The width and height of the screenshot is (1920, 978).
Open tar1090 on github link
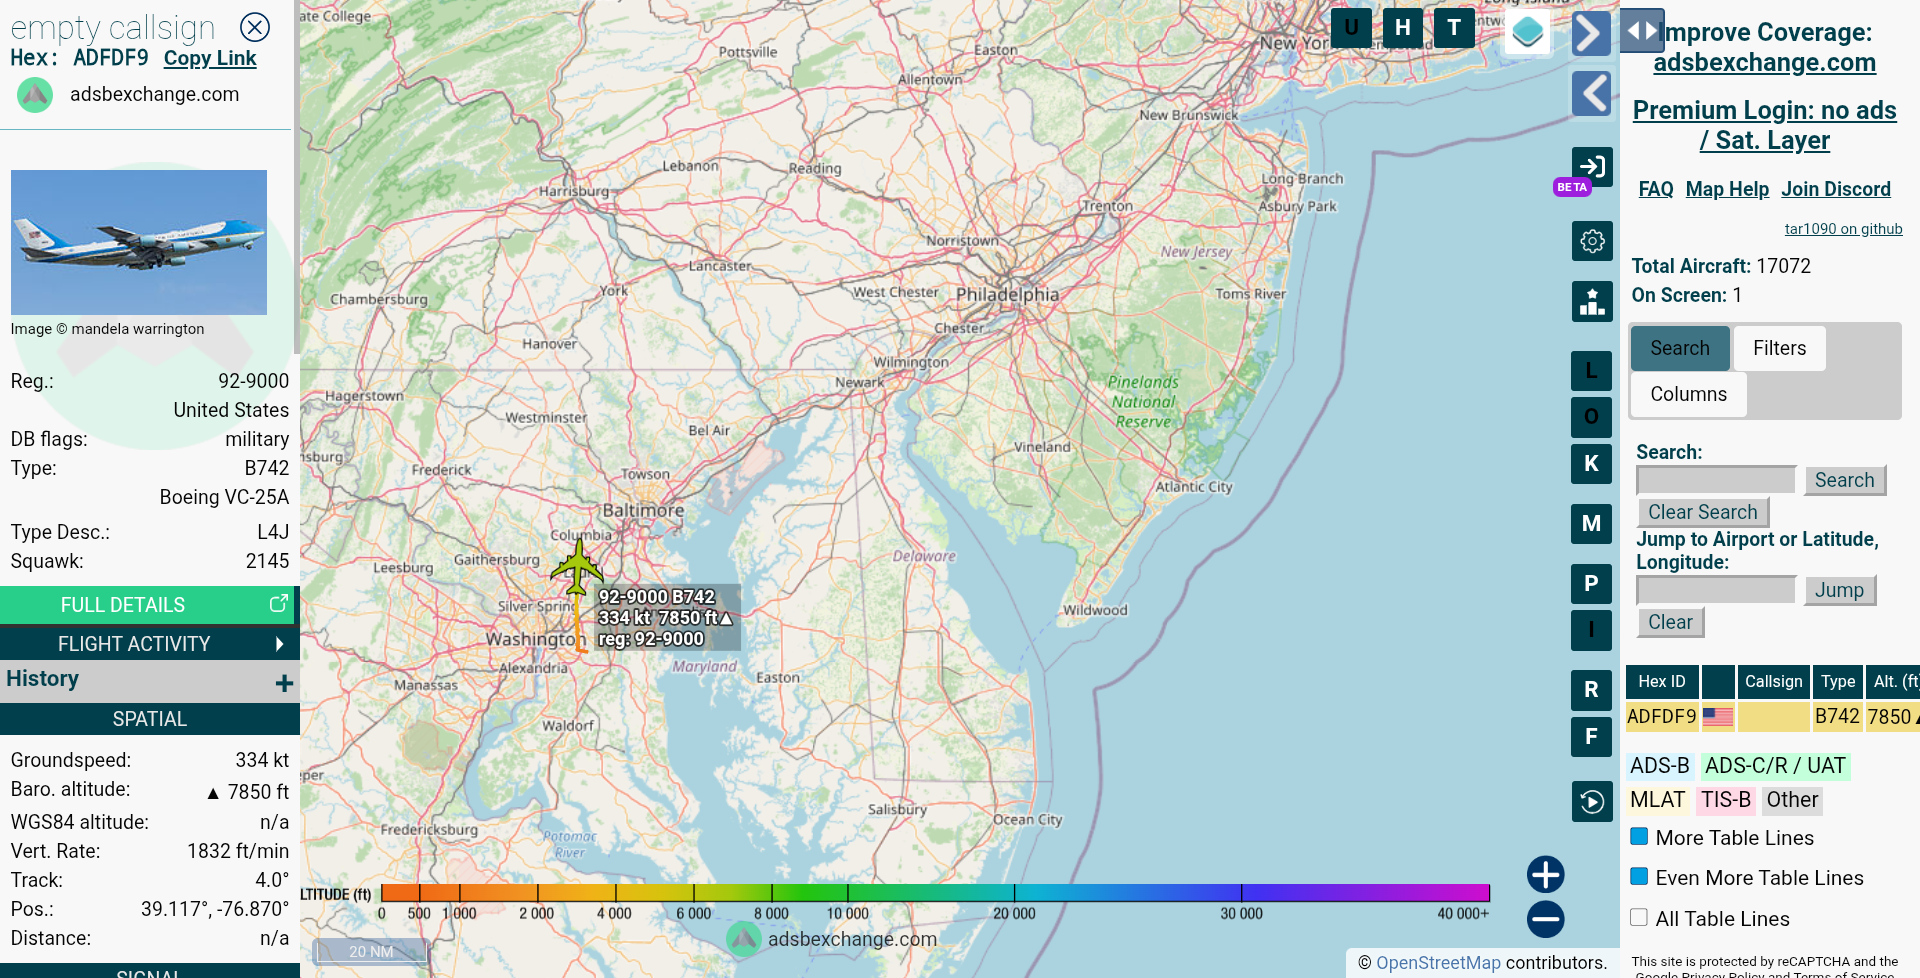point(1843,229)
